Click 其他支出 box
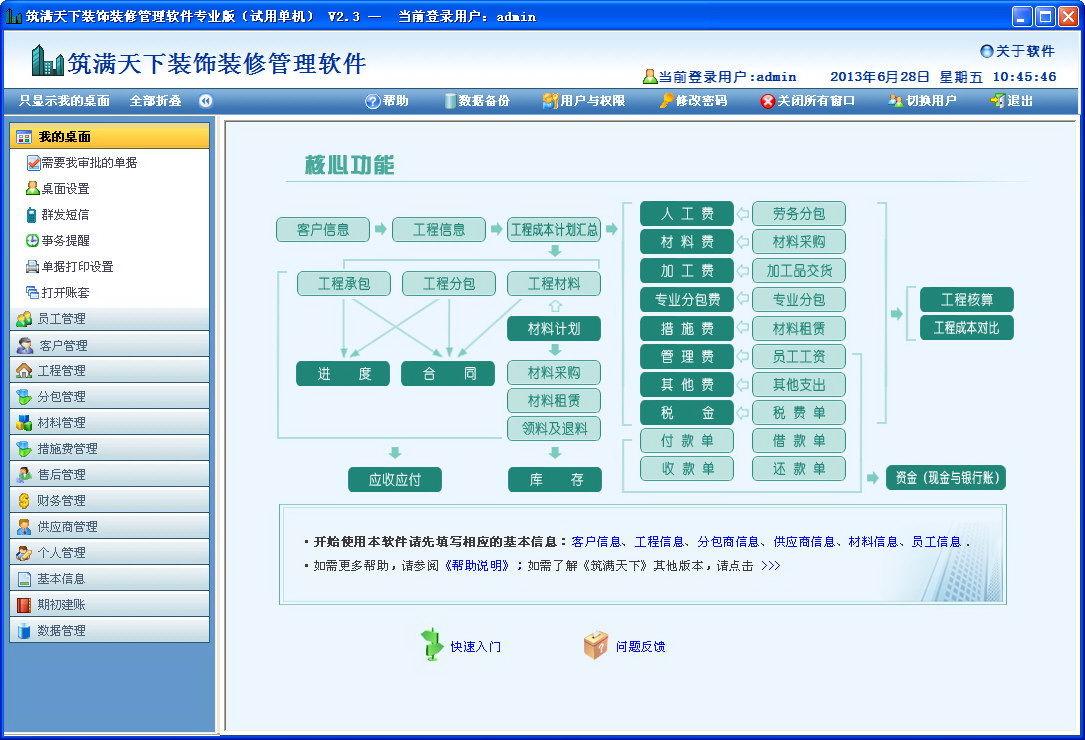Viewport: 1085px width, 740px height. coord(799,384)
